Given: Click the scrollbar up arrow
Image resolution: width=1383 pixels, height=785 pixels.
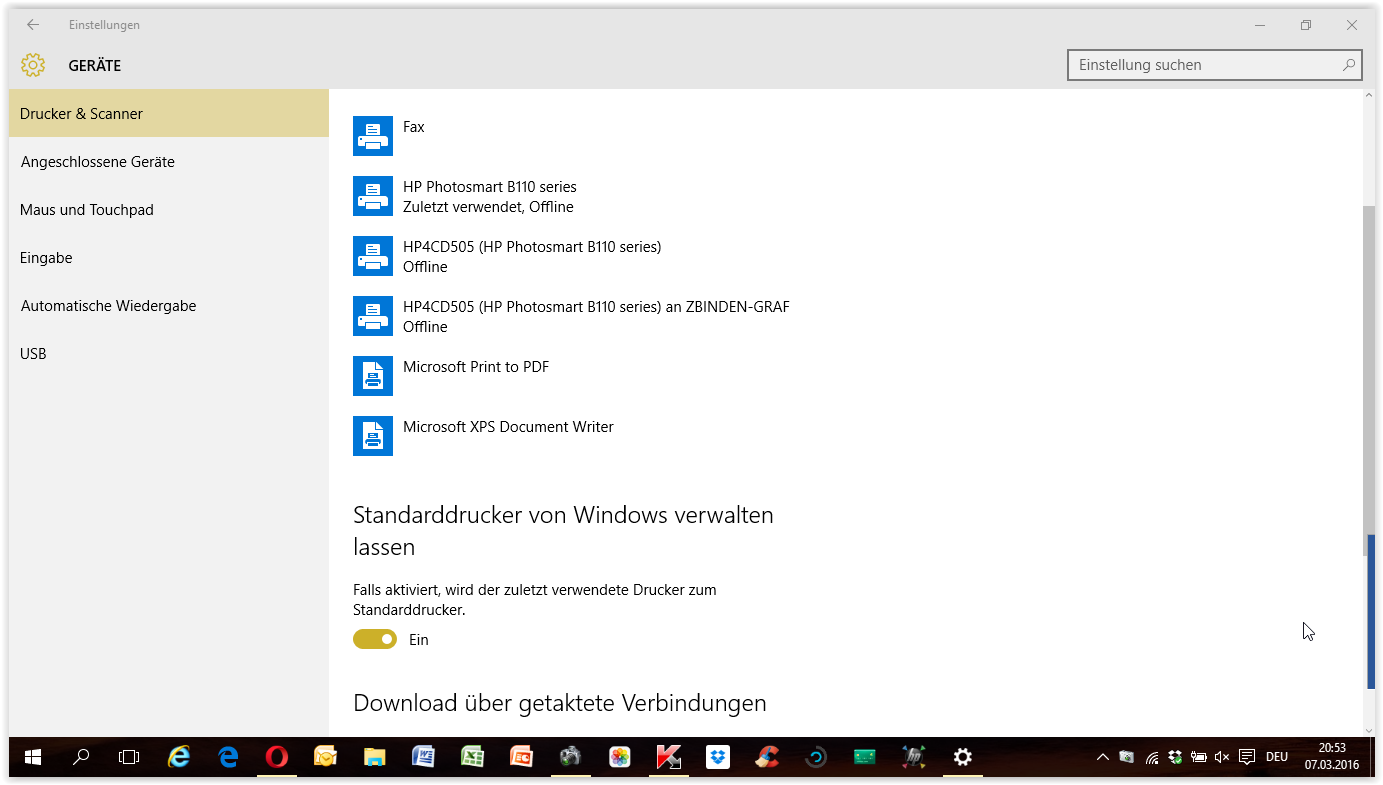Looking at the screenshot, I should (x=1370, y=96).
